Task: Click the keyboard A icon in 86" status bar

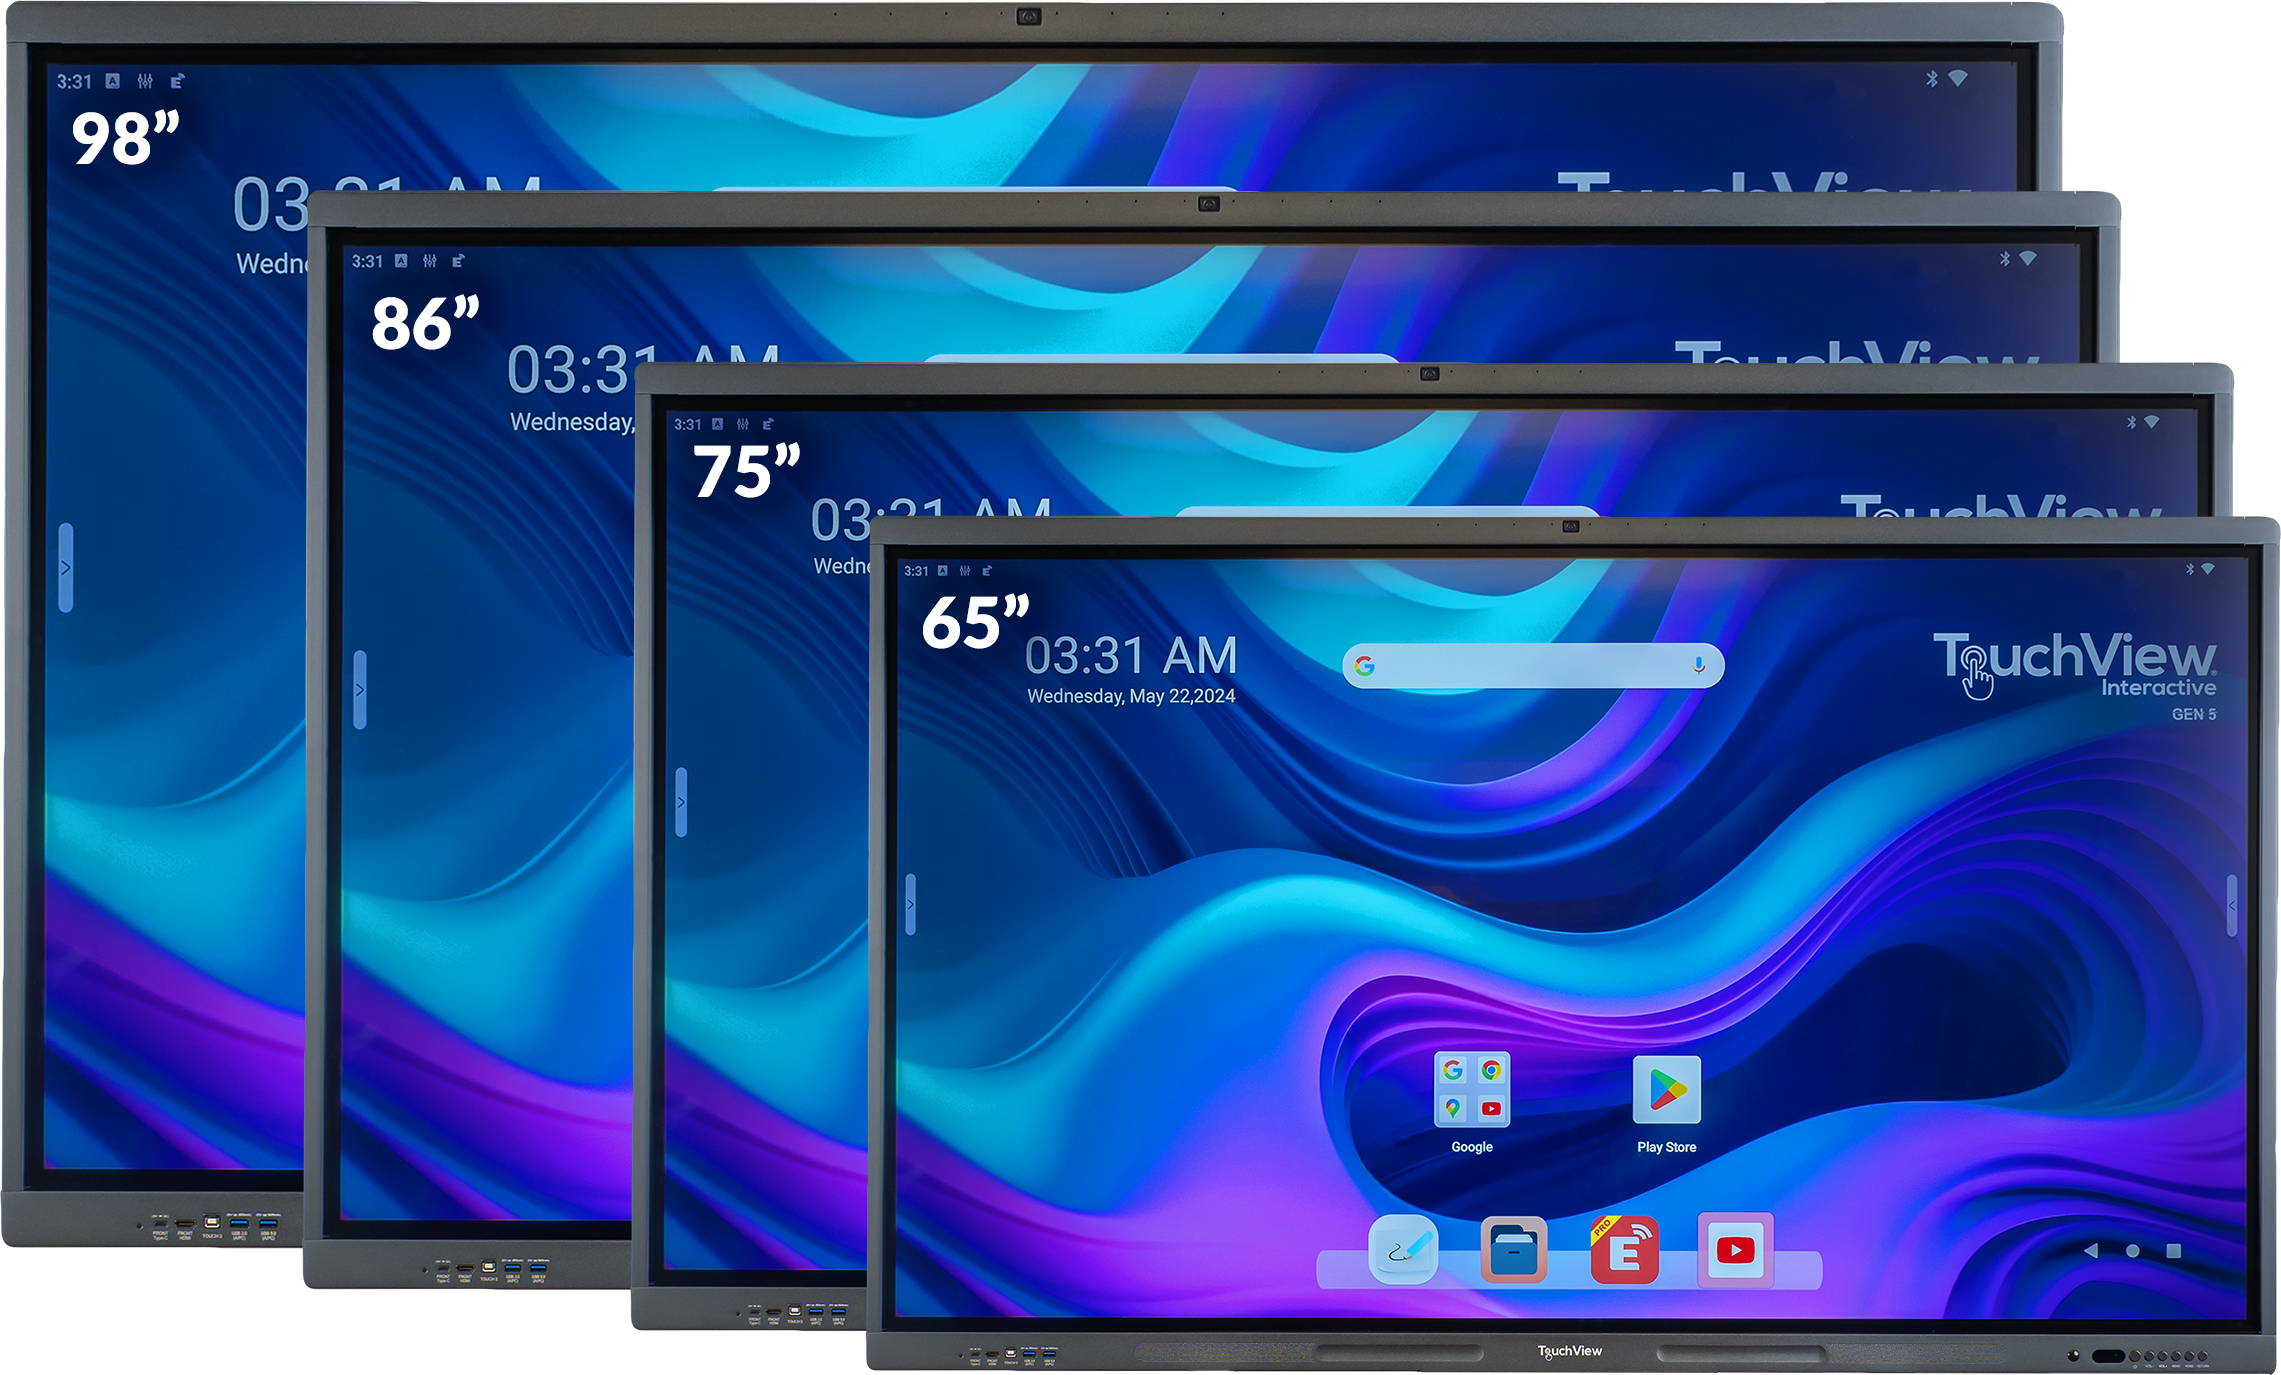Action: pos(401,261)
